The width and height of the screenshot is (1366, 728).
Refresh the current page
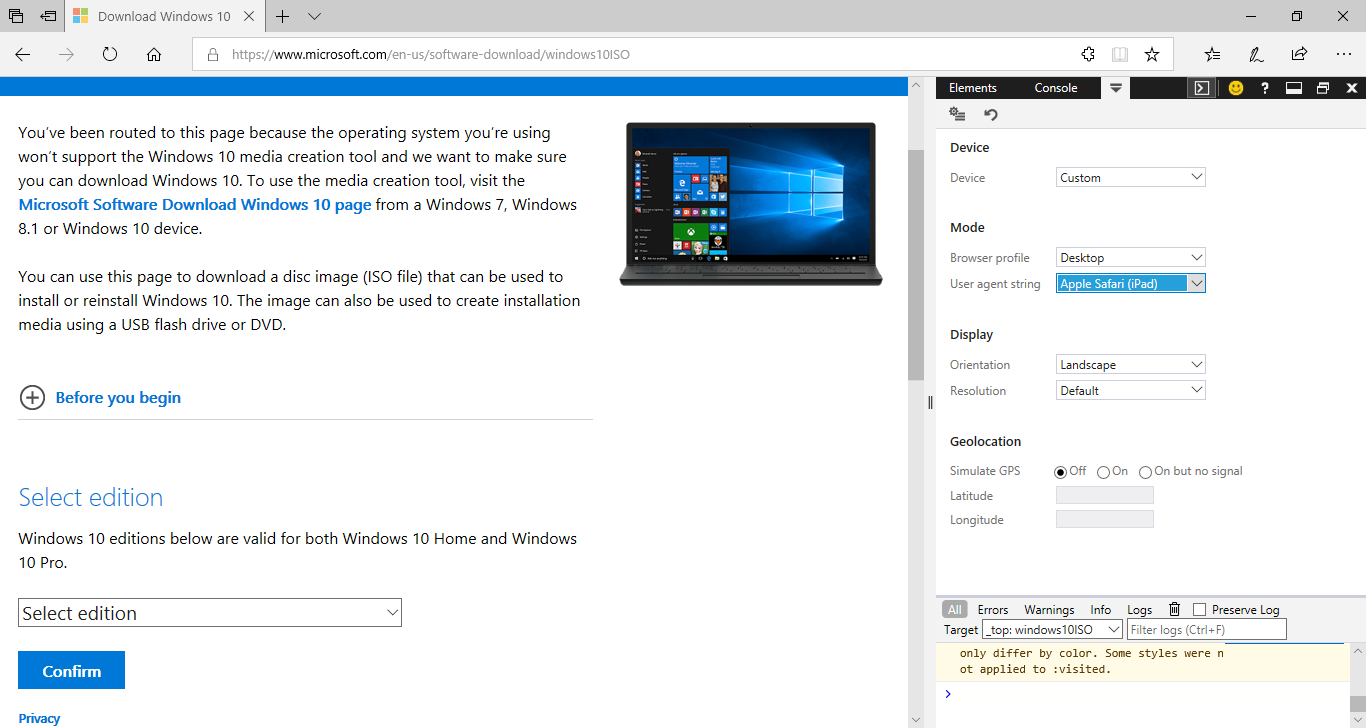pyautogui.click(x=110, y=55)
